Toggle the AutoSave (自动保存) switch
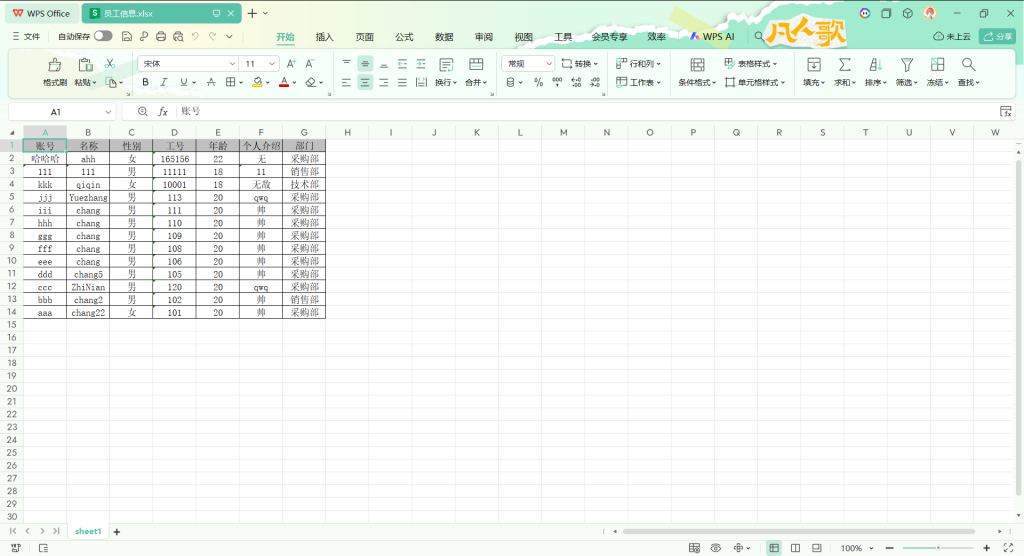1024x556 pixels. (103, 36)
